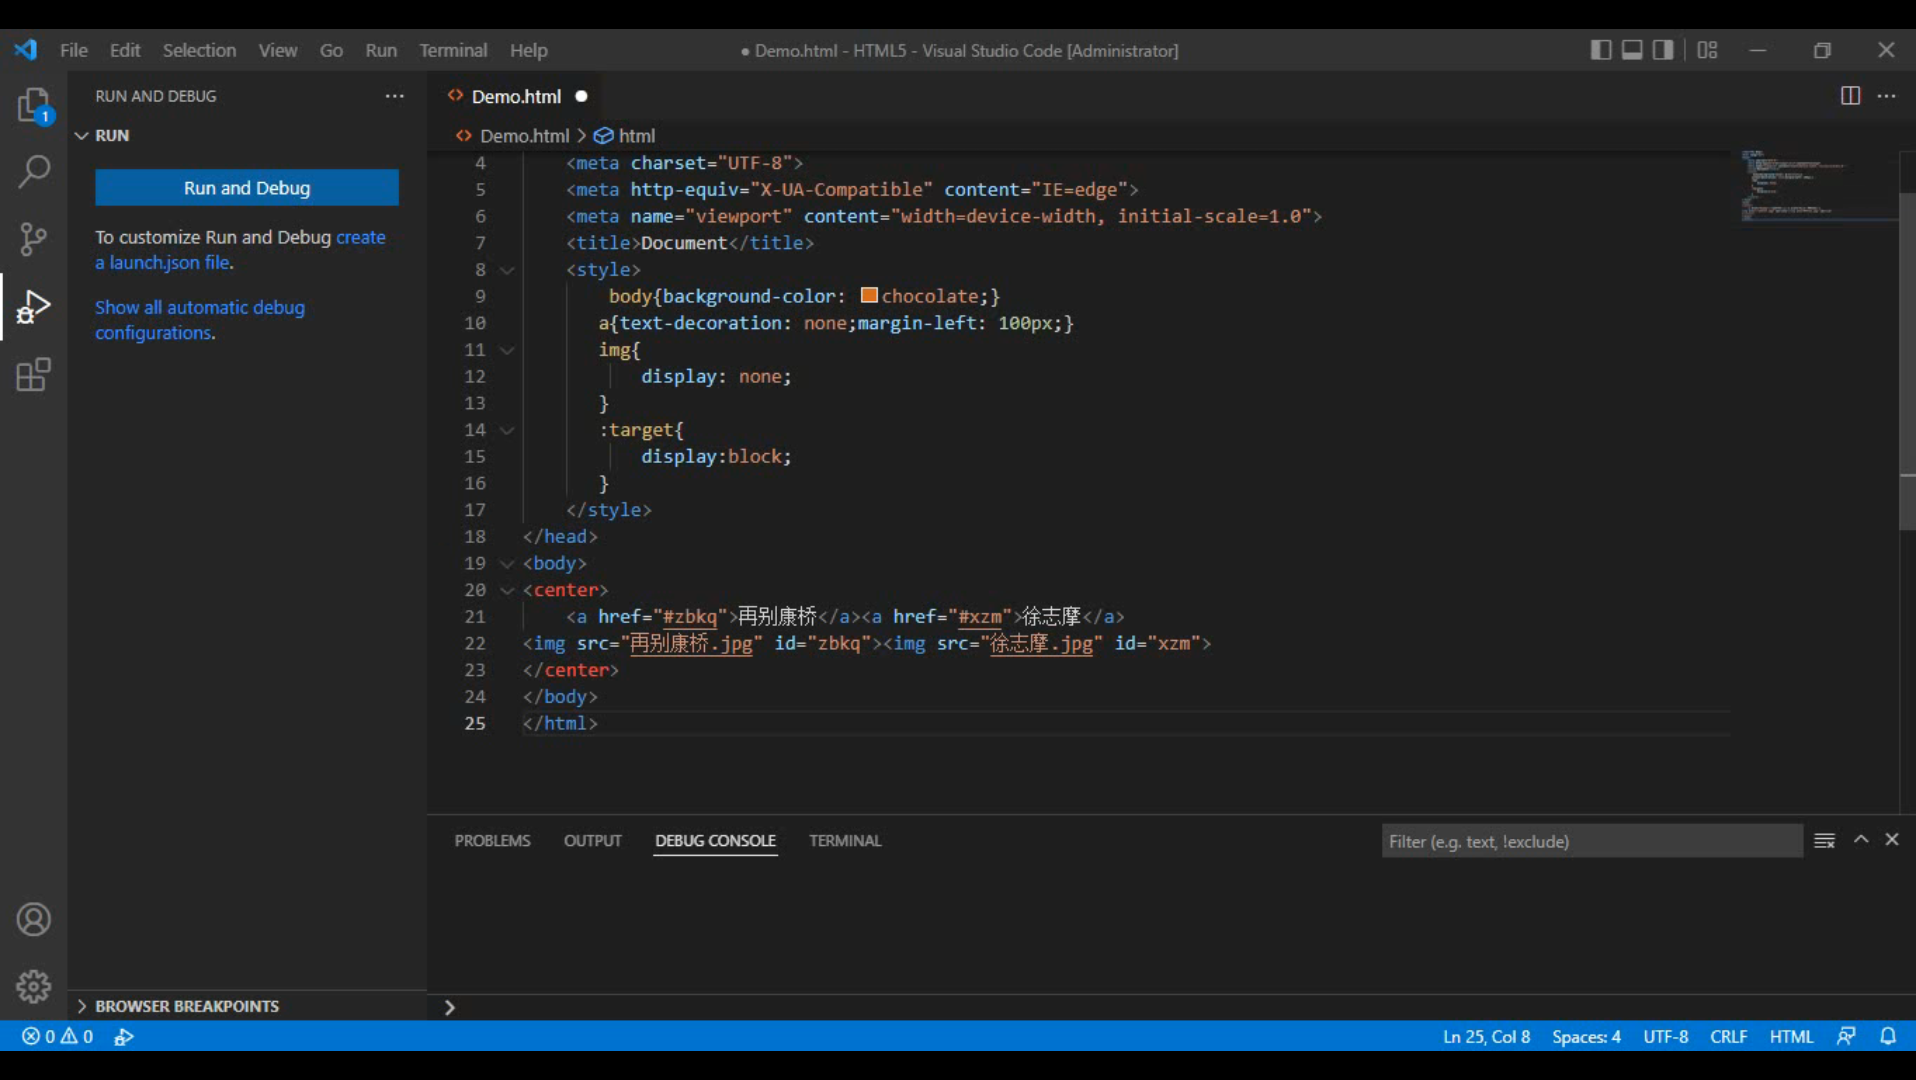Click CRLF end of line setting
The height and width of the screenshot is (1080, 1916).
click(1728, 1036)
